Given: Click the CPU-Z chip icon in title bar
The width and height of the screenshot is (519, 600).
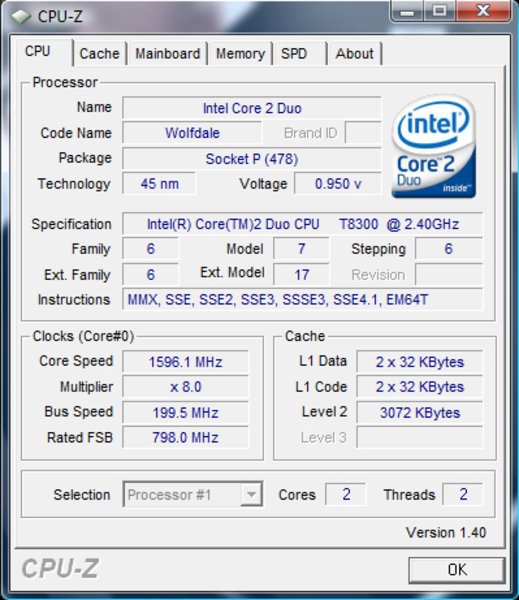Looking at the screenshot, I should [21, 16].
